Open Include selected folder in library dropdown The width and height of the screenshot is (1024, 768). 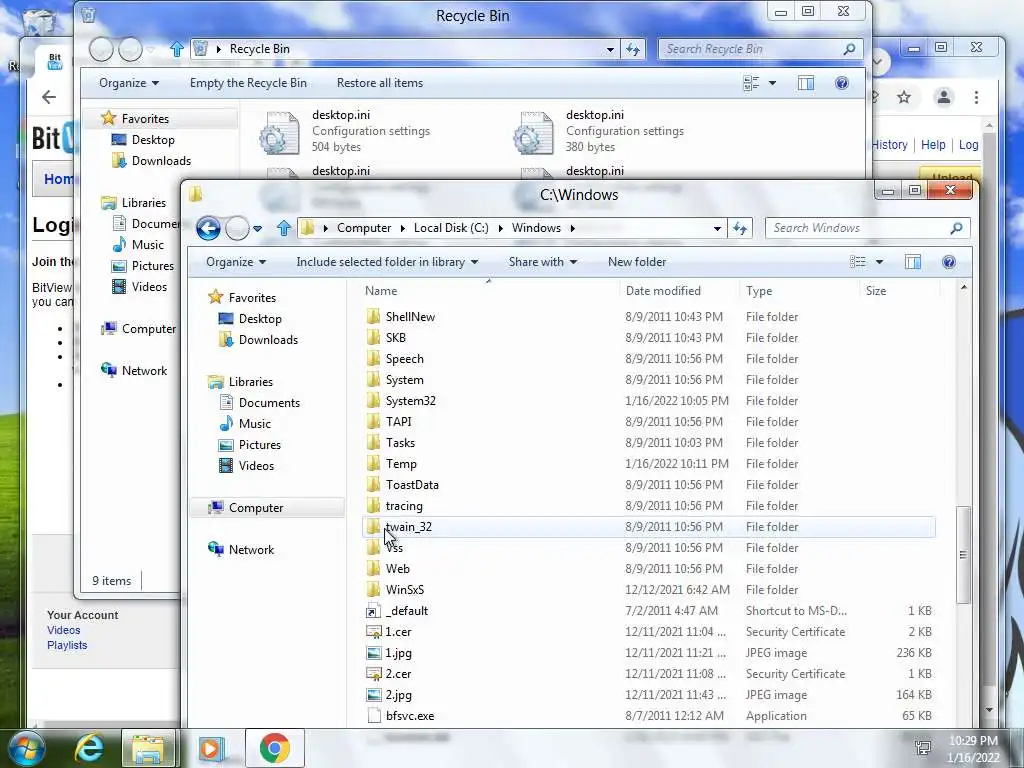pyautogui.click(x=387, y=262)
